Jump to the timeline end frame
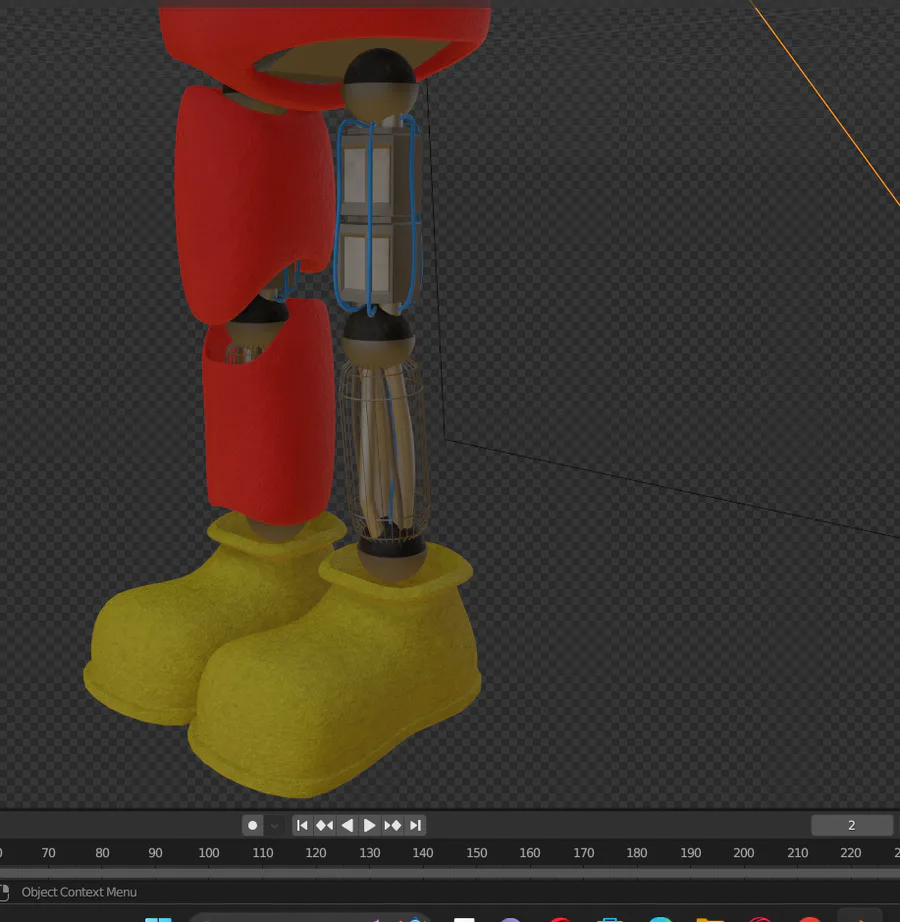Screen dimensions: 900x922 click(x=416, y=826)
